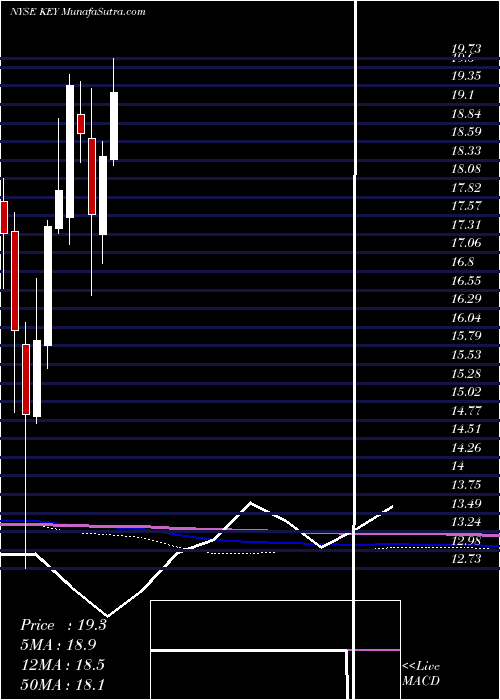Click the 15.79 price axis label

click(x=466, y=336)
